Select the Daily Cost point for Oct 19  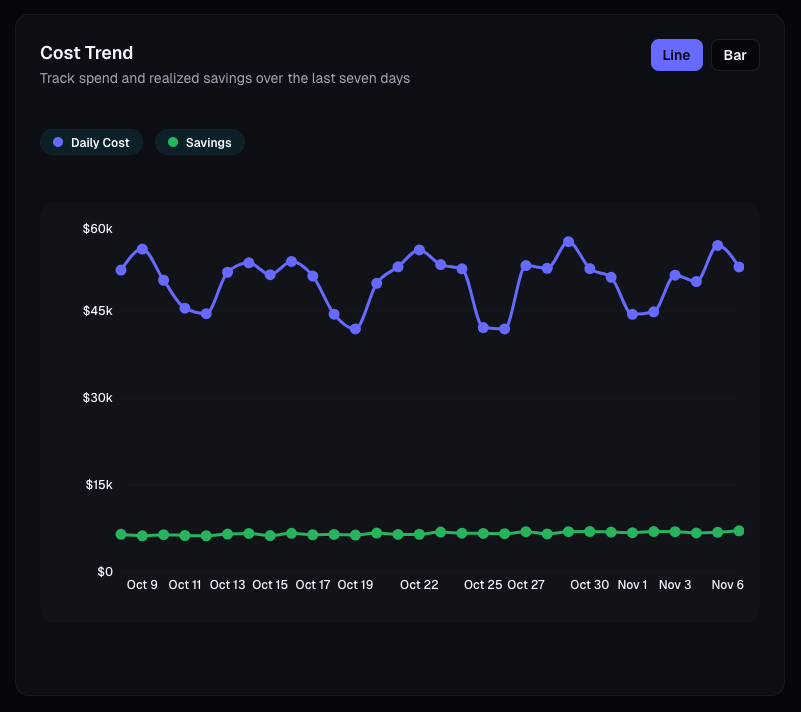point(355,329)
